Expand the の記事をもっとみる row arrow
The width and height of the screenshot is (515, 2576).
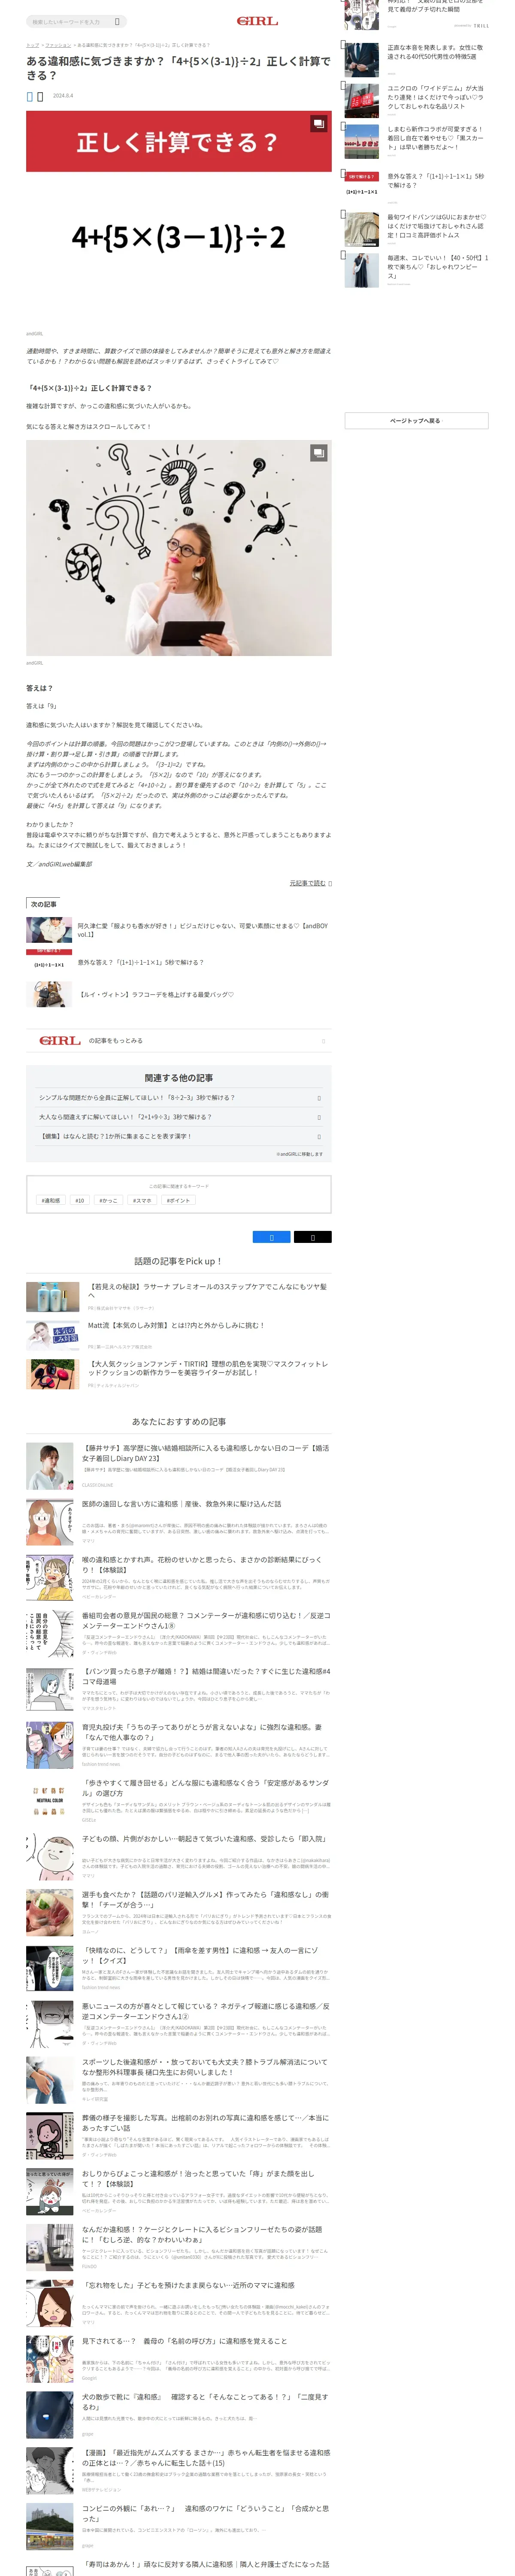[323, 1041]
